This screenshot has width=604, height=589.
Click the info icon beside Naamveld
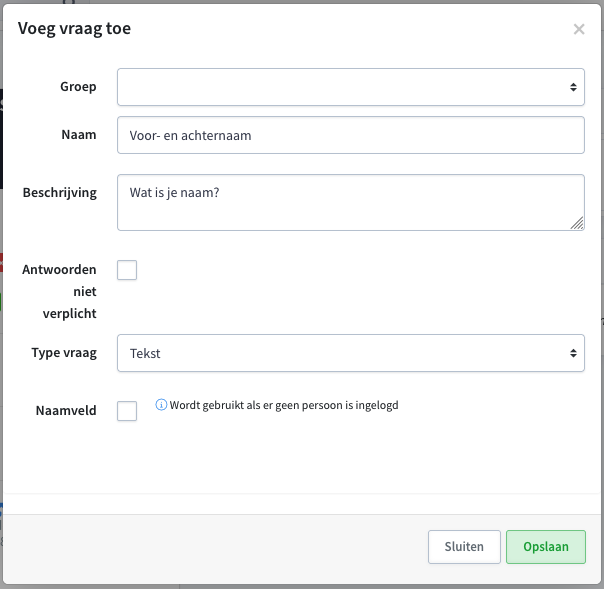pos(161,405)
